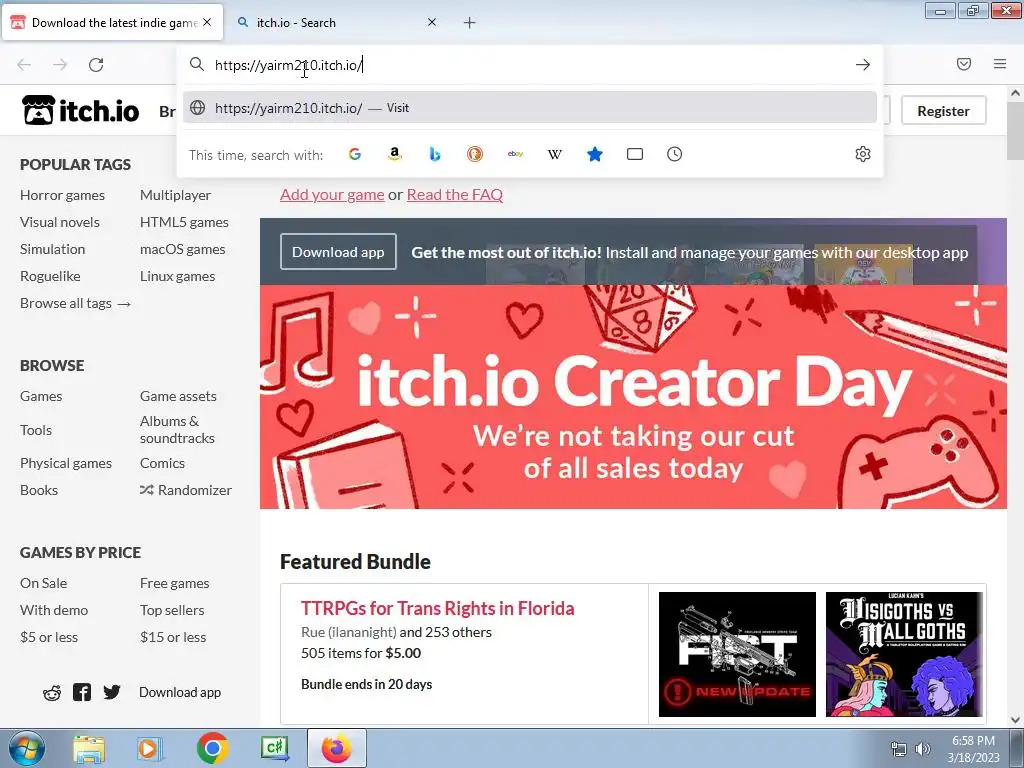Open the Pocket save icon
The height and width of the screenshot is (768, 1024).
tap(964, 64)
